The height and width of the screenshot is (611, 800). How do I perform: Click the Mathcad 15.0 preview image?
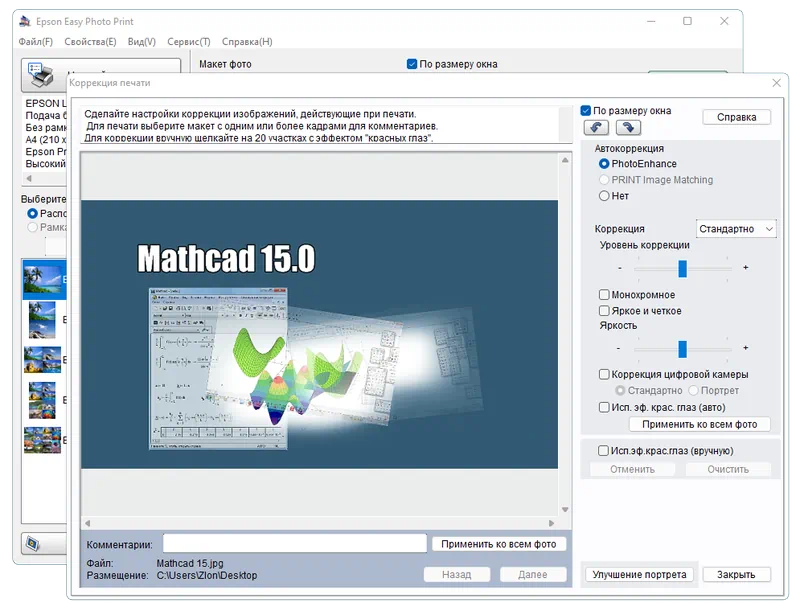(x=319, y=334)
